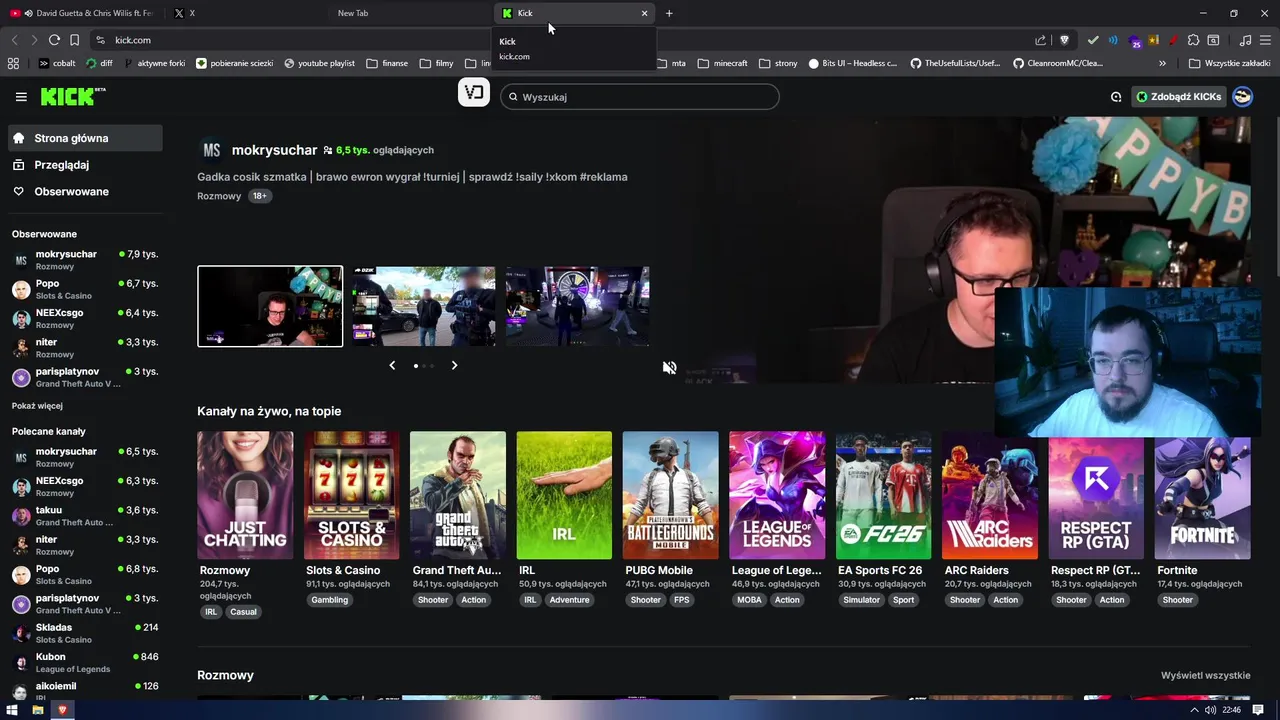This screenshot has height=720, width=1280.
Task: Select the first carousel pagination dot
Action: point(416,366)
